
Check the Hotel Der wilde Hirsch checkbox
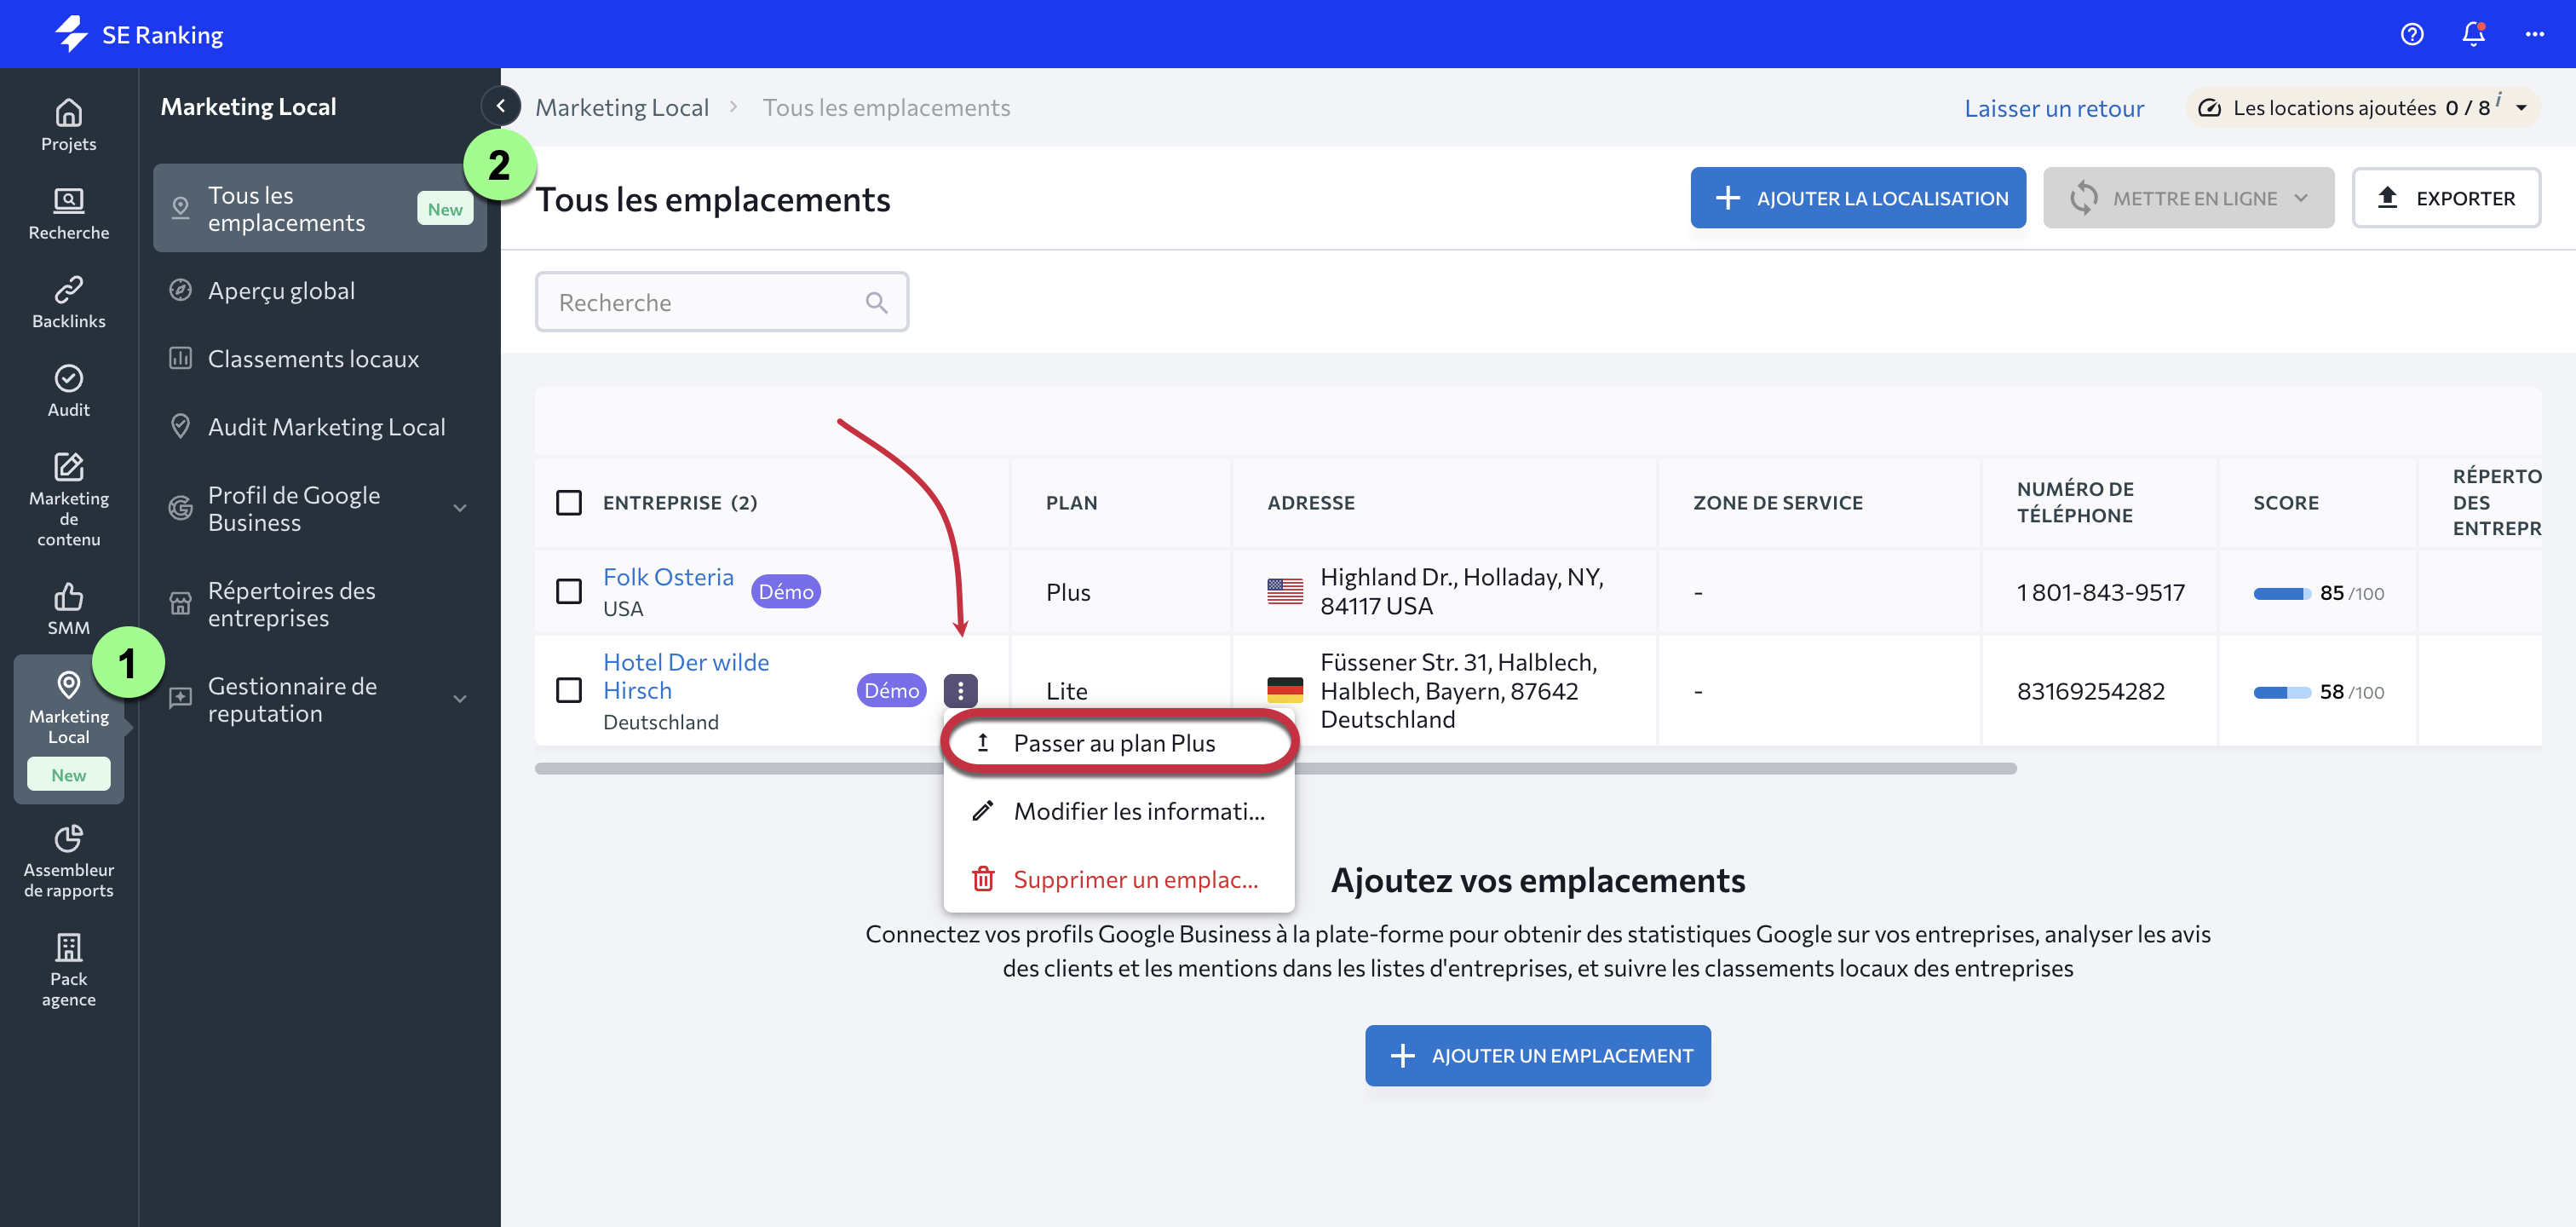pyautogui.click(x=569, y=690)
